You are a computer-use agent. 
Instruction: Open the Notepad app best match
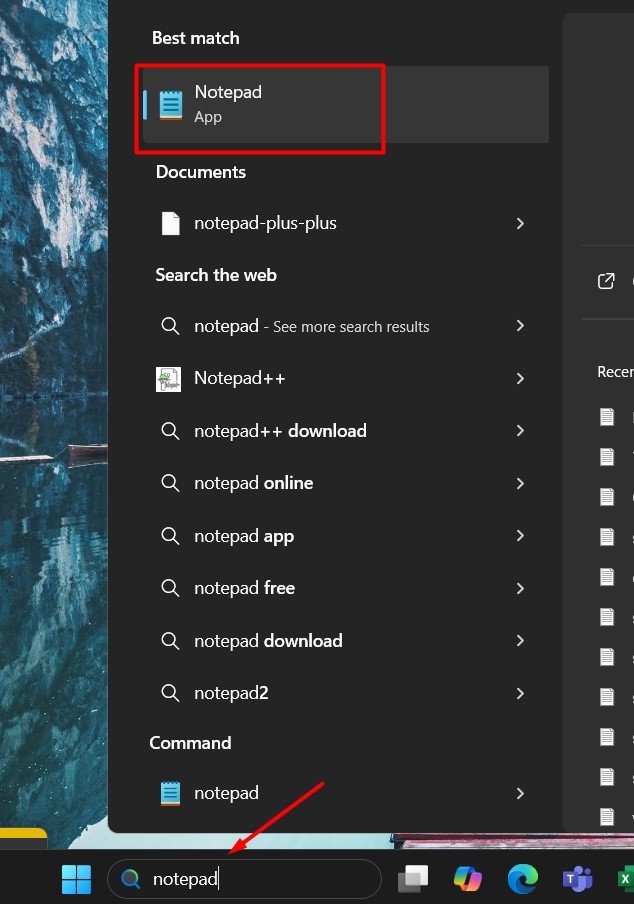(345, 104)
